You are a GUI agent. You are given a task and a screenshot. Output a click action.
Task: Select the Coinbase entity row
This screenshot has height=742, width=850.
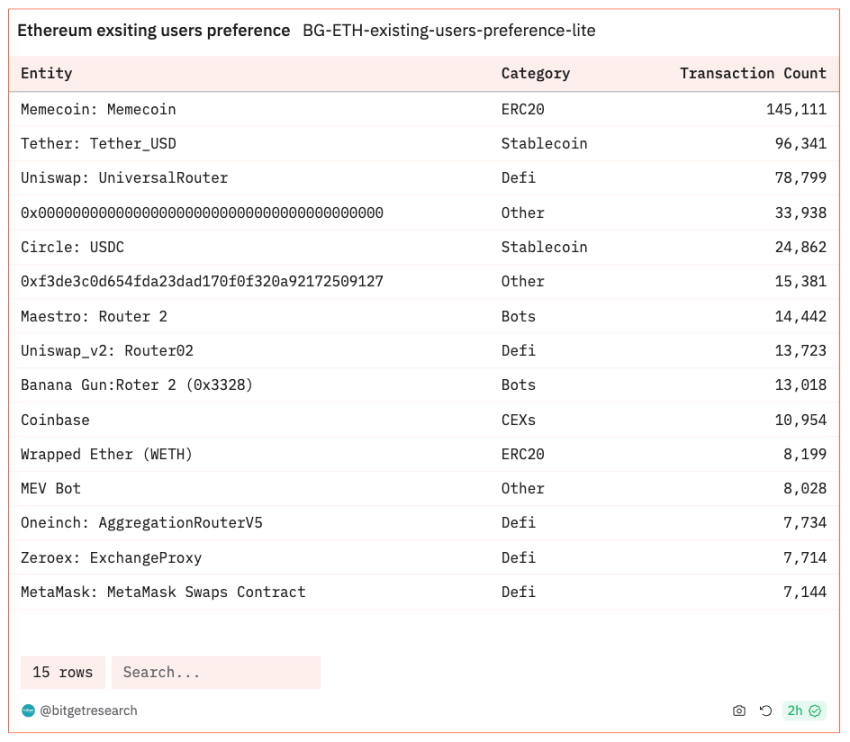[x=55, y=420]
